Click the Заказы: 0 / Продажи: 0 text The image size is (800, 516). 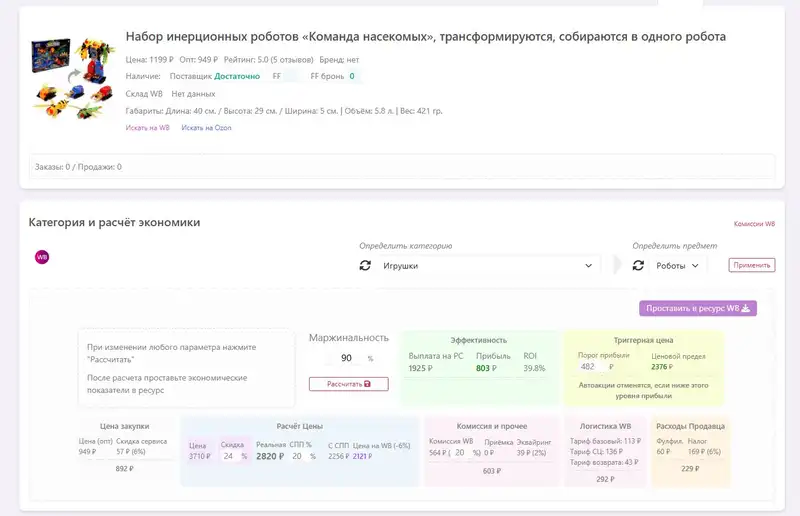pyautogui.click(x=78, y=167)
